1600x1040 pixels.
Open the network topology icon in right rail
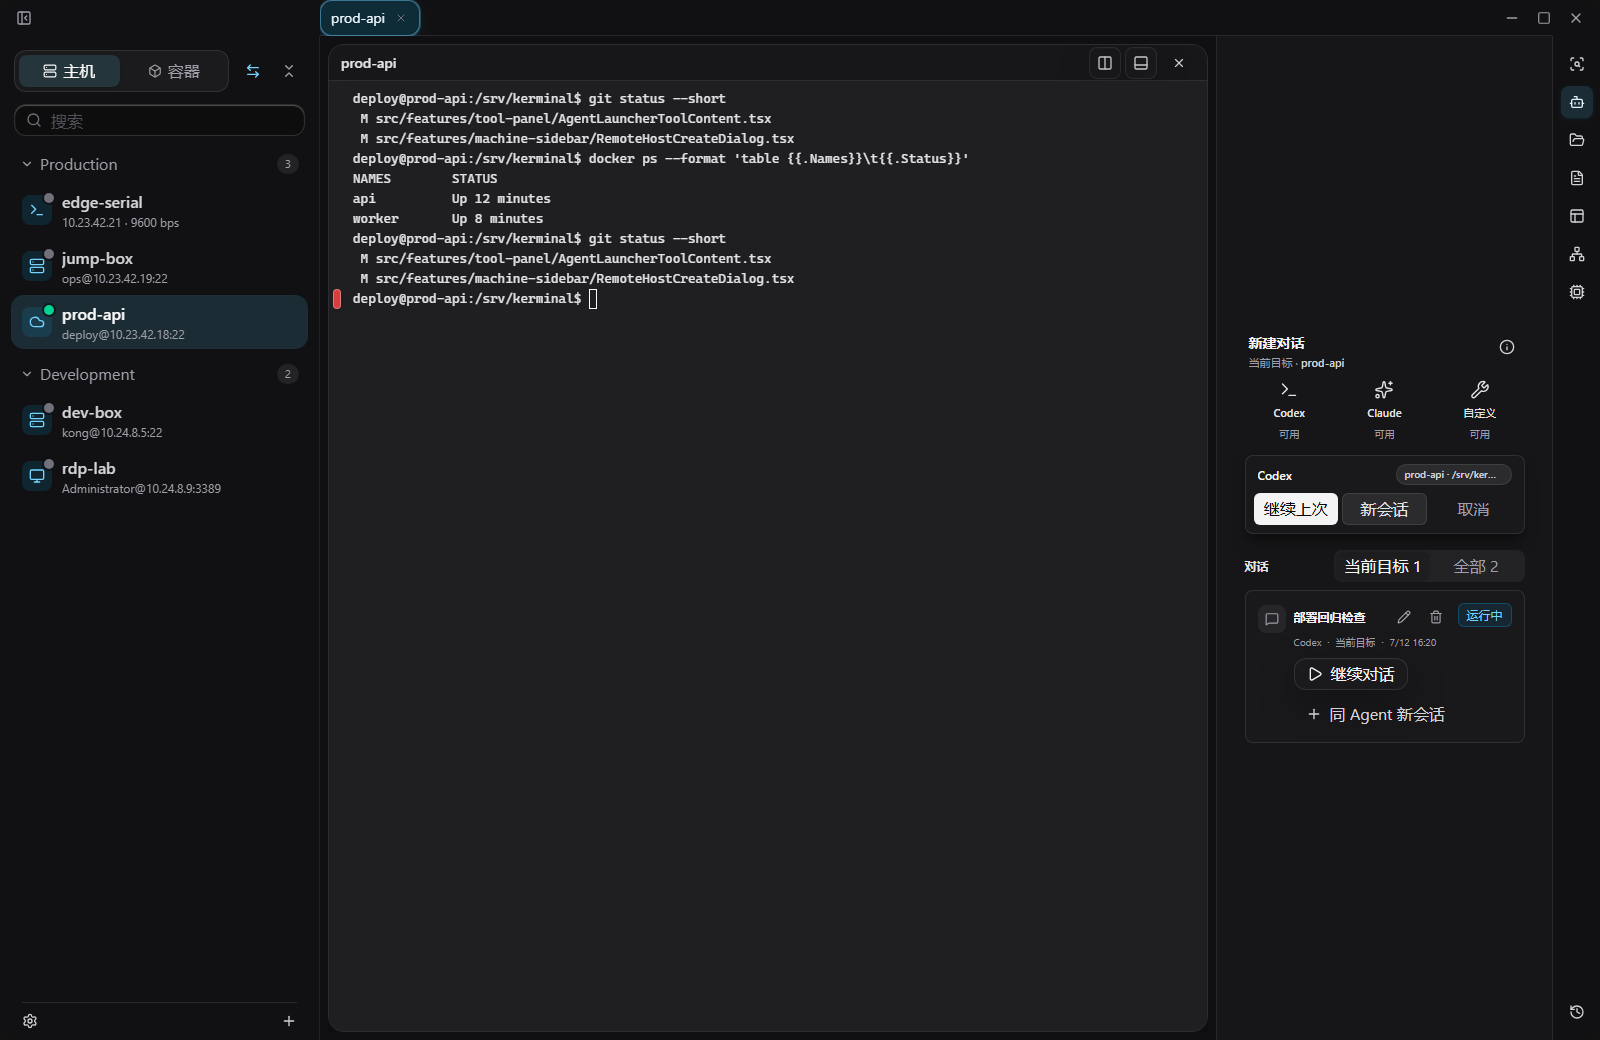coord(1577,254)
